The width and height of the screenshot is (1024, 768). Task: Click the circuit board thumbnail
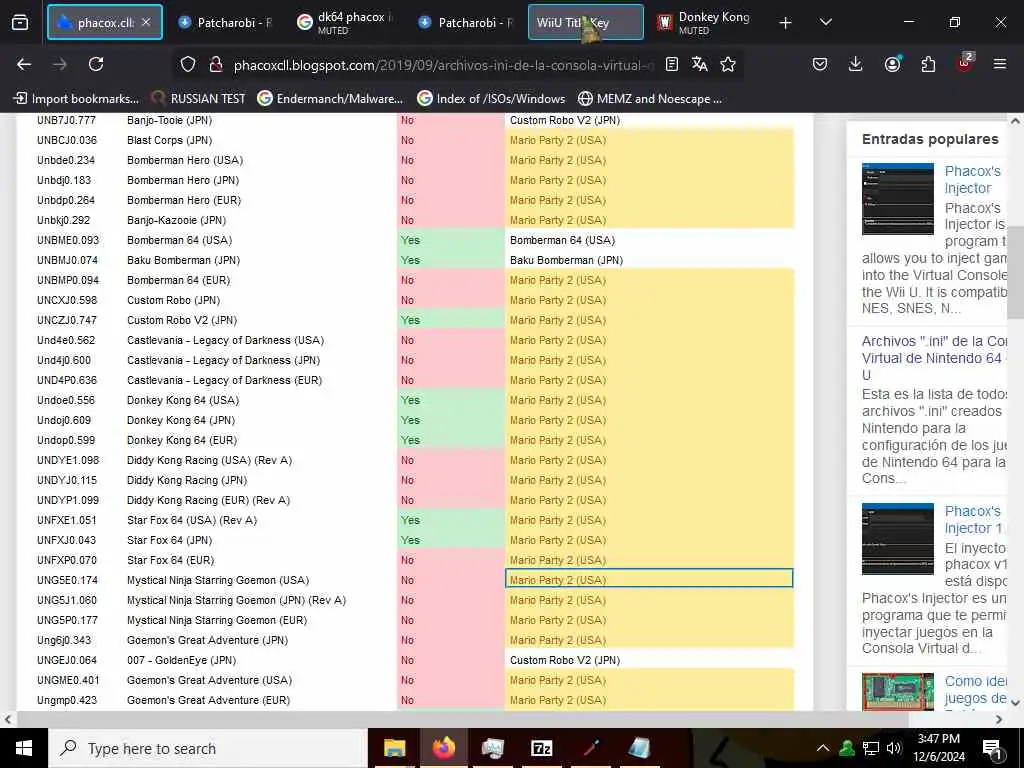897,691
